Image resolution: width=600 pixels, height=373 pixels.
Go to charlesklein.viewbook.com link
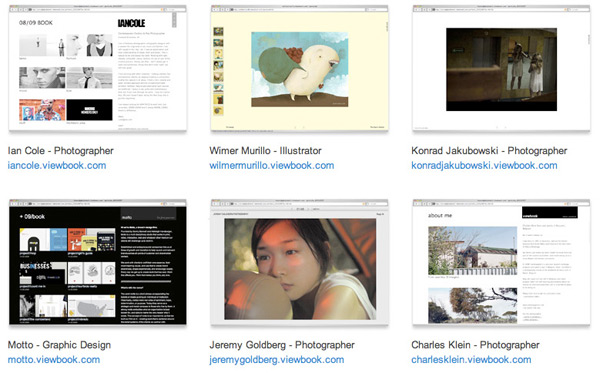click(471, 360)
